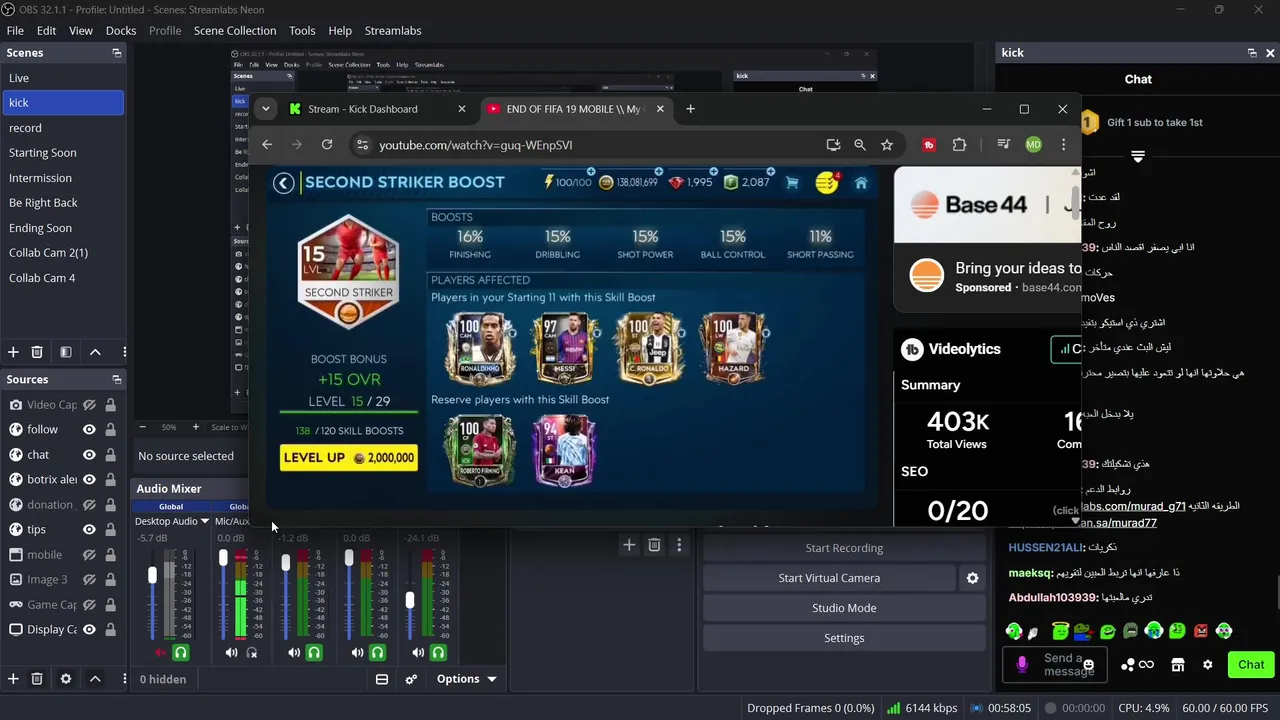Open source properties gear icon

[x=66, y=679]
